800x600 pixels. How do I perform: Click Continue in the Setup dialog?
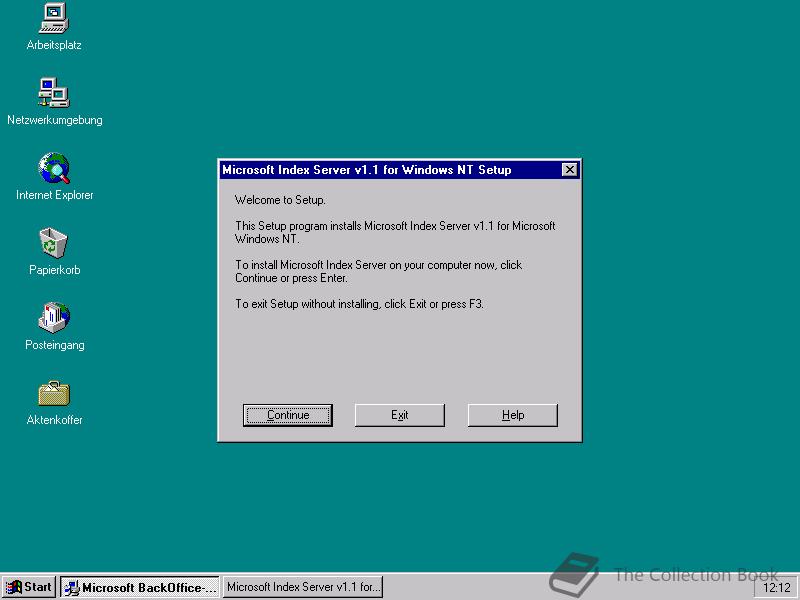pos(288,415)
